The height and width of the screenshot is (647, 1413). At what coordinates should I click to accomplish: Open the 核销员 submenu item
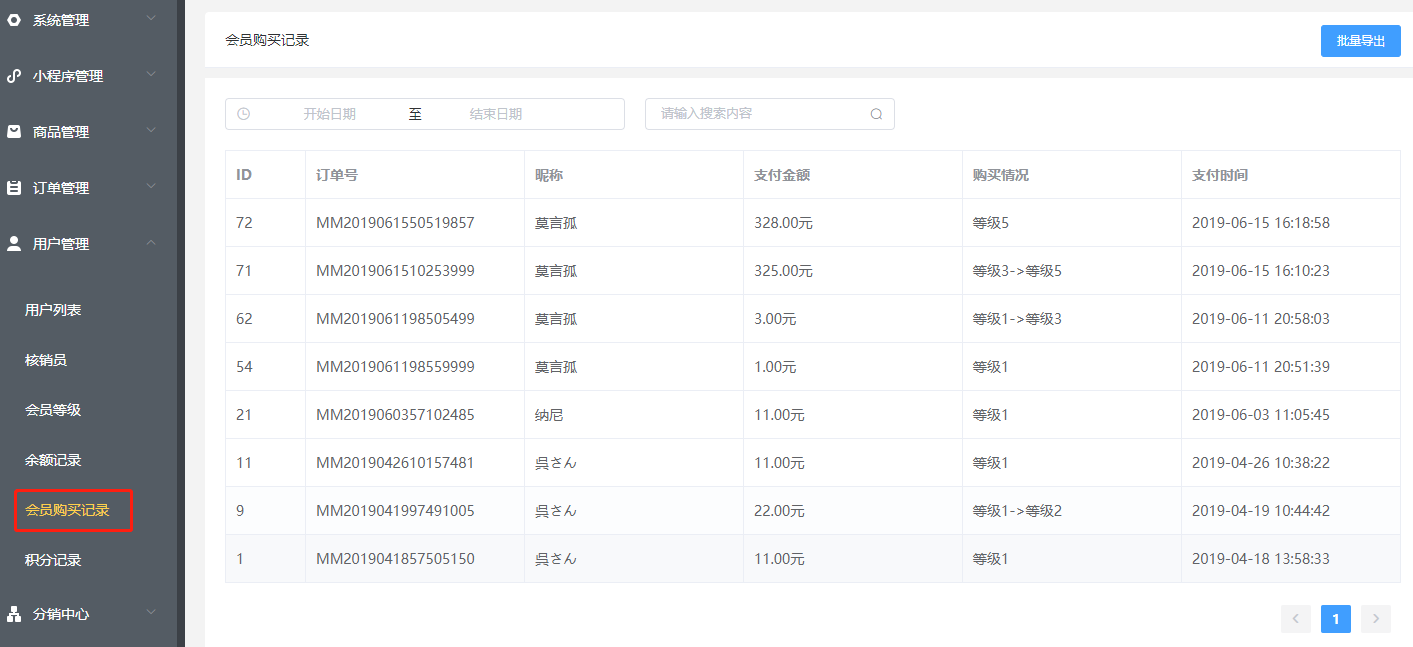46,360
